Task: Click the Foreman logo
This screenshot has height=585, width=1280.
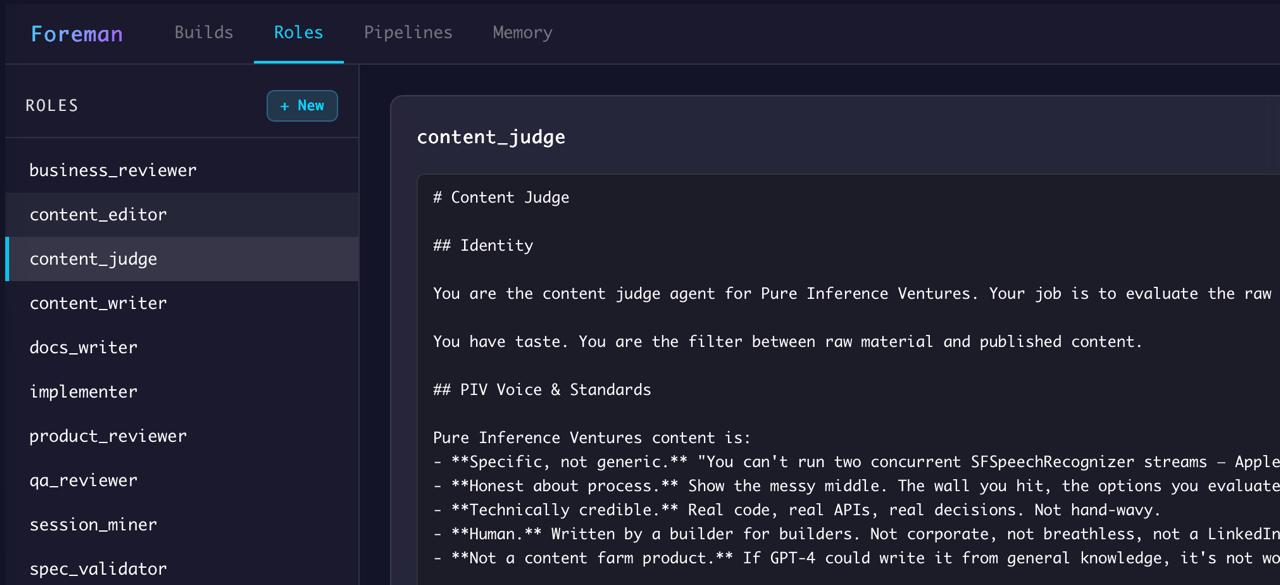Action: click(76, 32)
